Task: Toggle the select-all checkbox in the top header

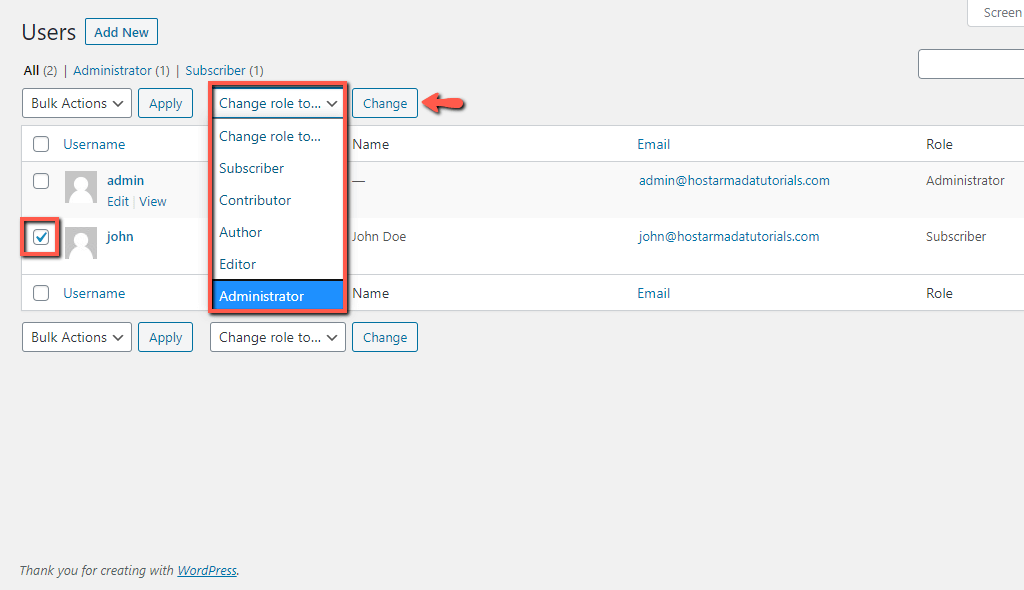Action: 41,144
